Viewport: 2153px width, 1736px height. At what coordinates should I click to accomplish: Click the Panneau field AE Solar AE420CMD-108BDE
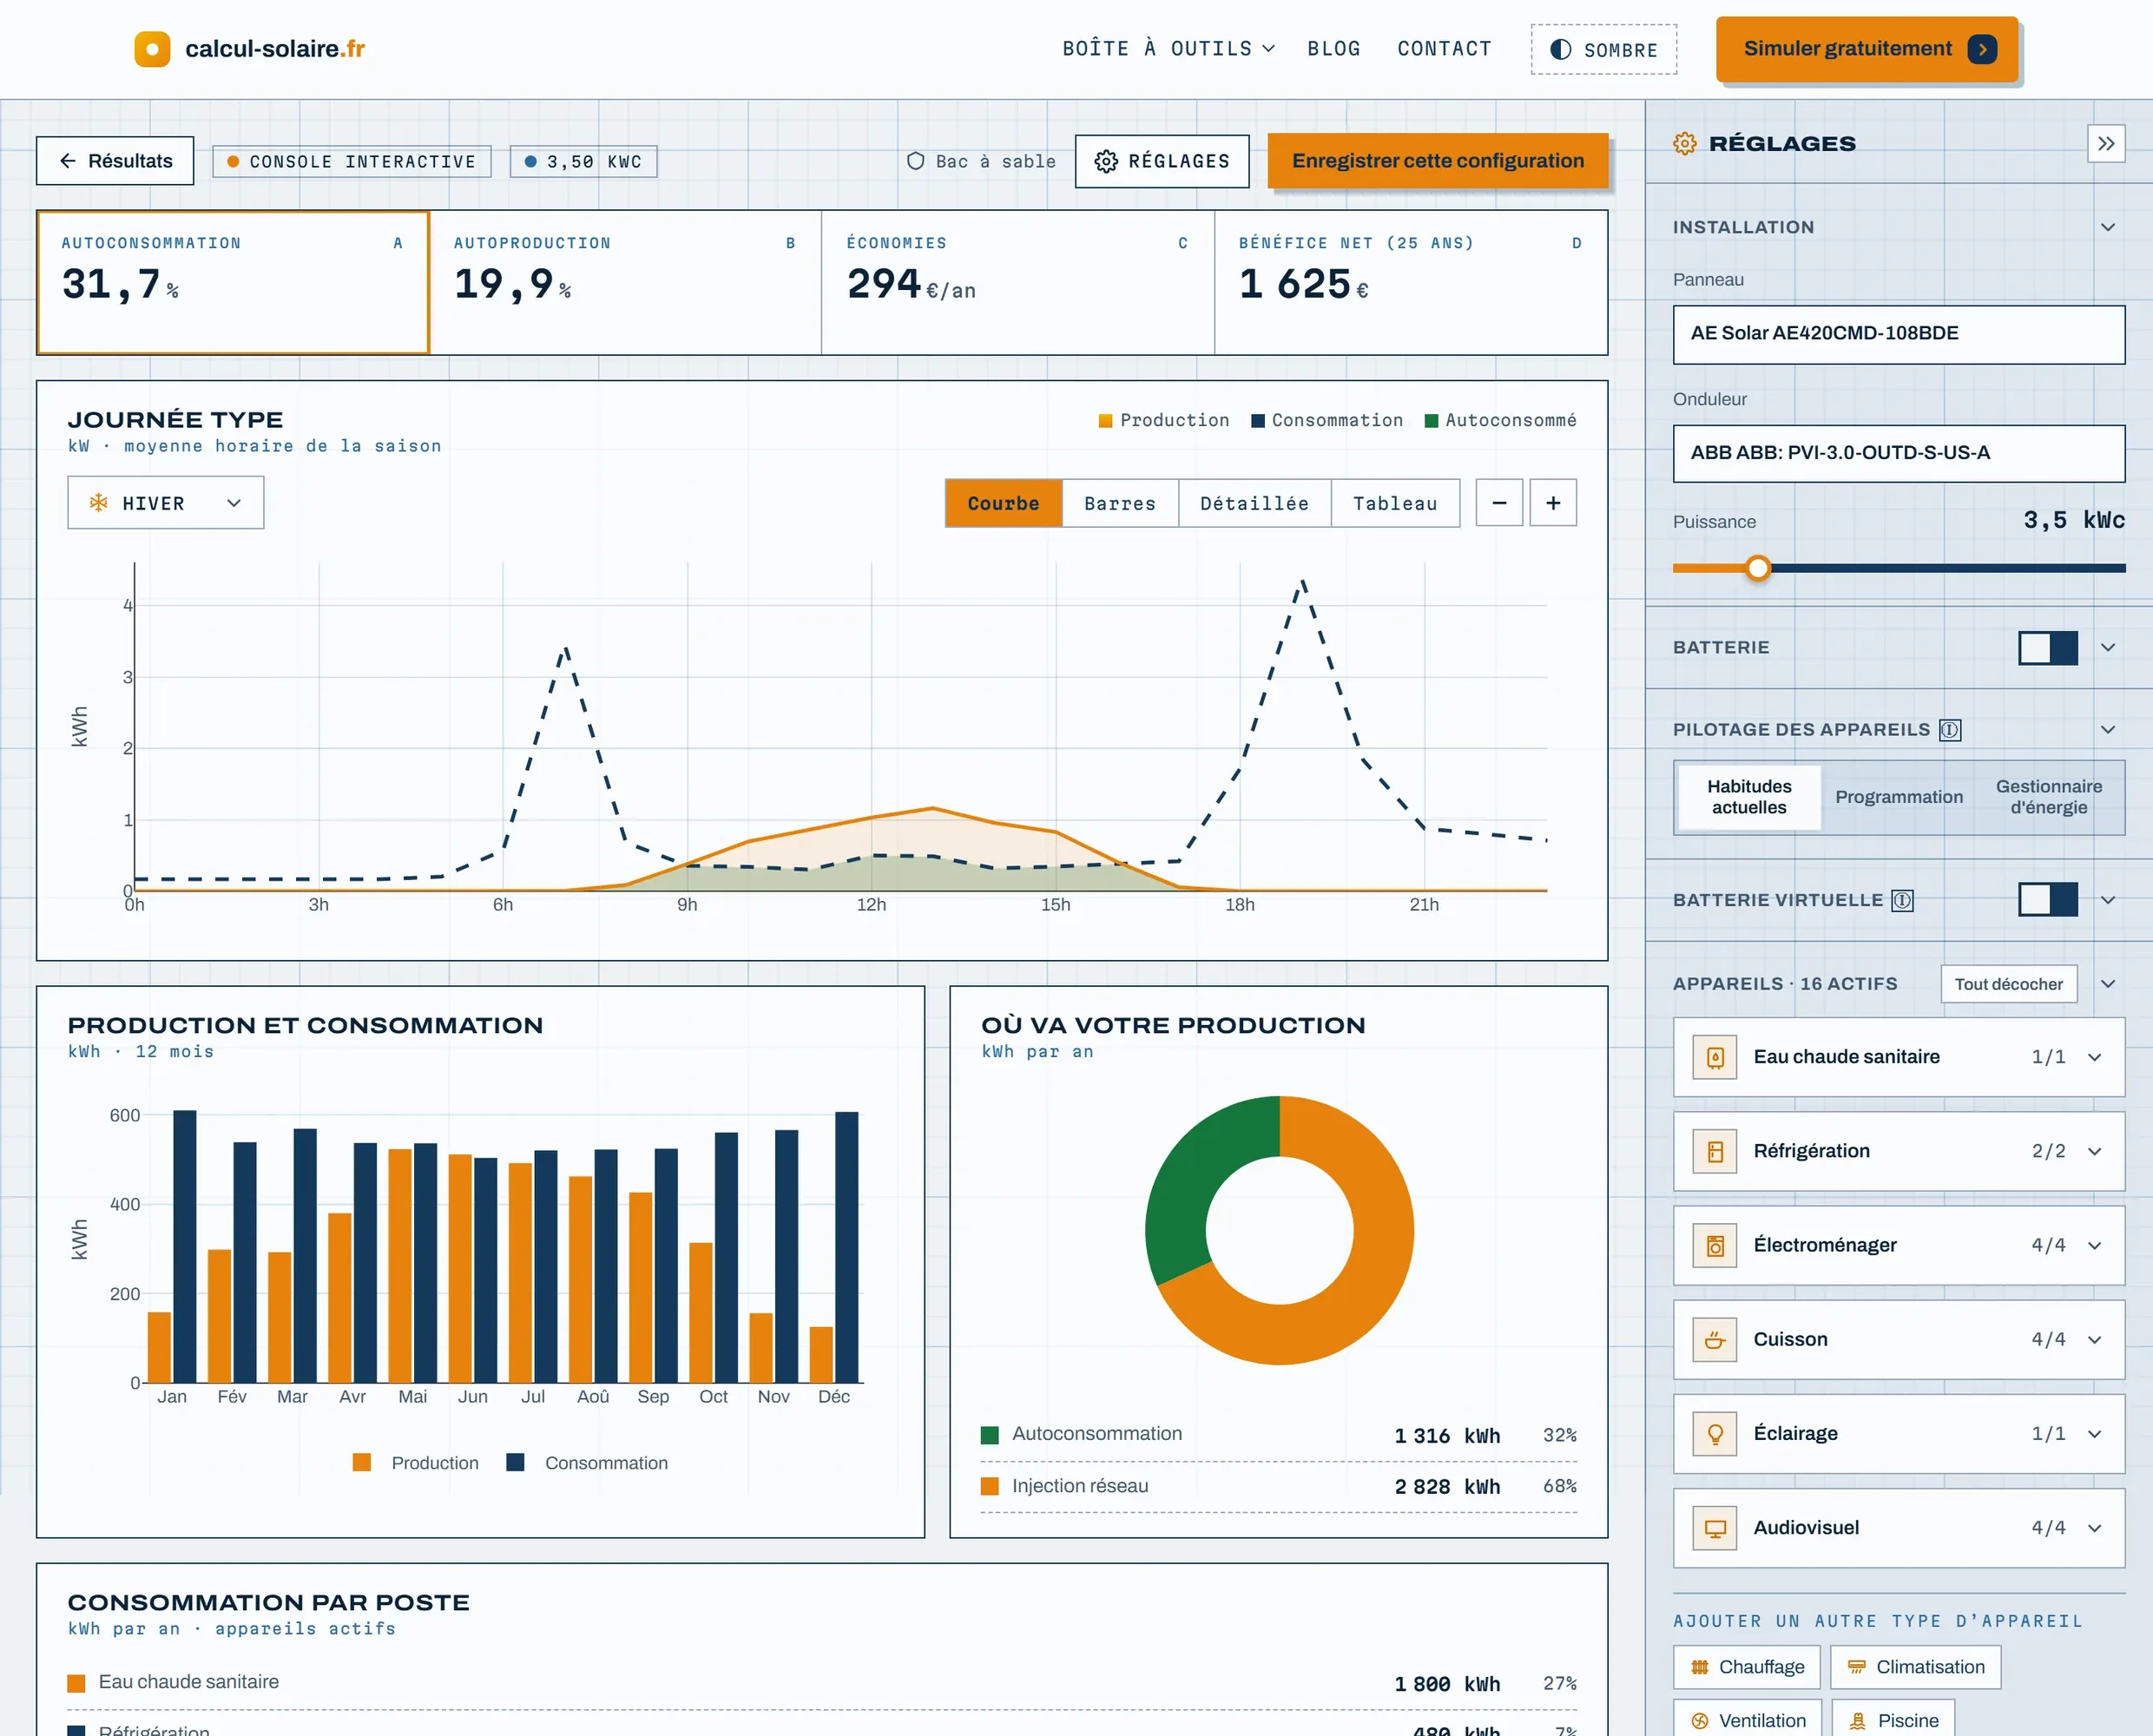tap(1898, 334)
